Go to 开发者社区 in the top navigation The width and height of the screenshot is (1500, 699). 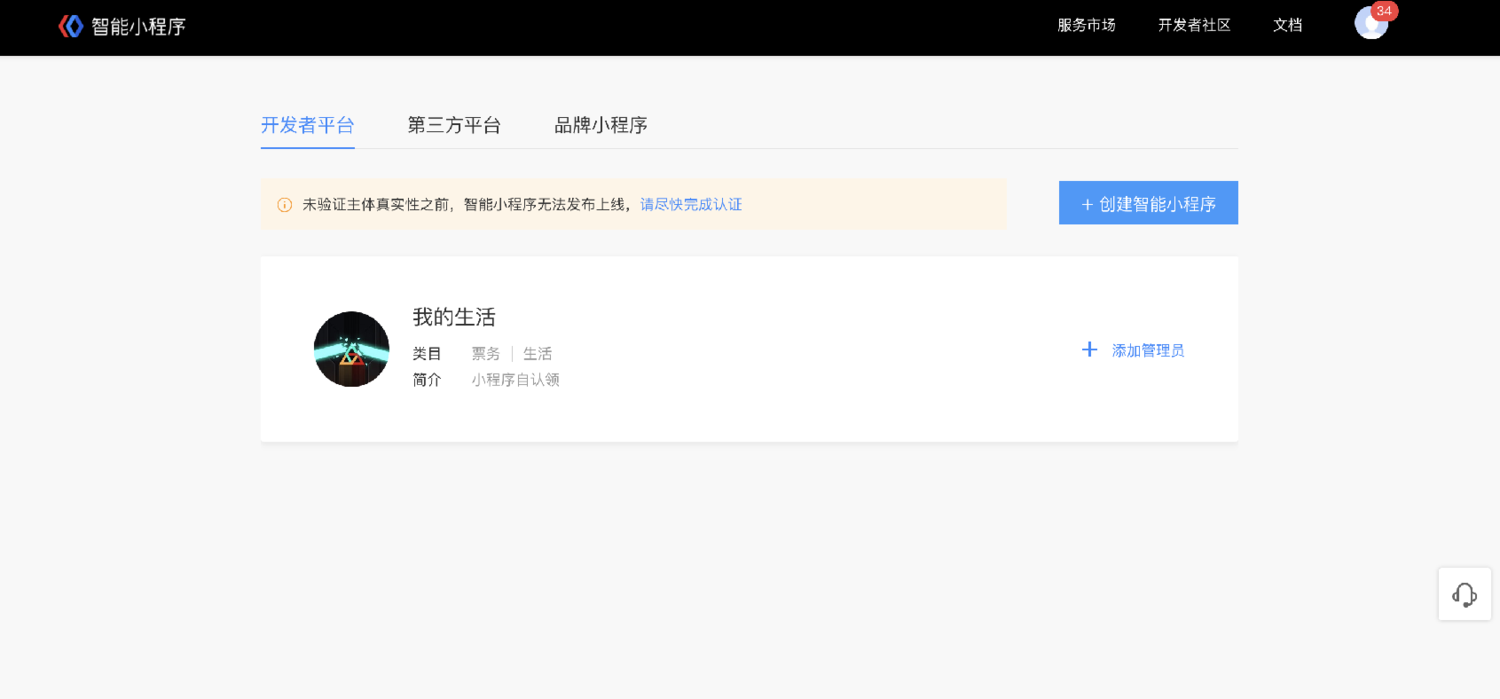click(x=1194, y=25)
